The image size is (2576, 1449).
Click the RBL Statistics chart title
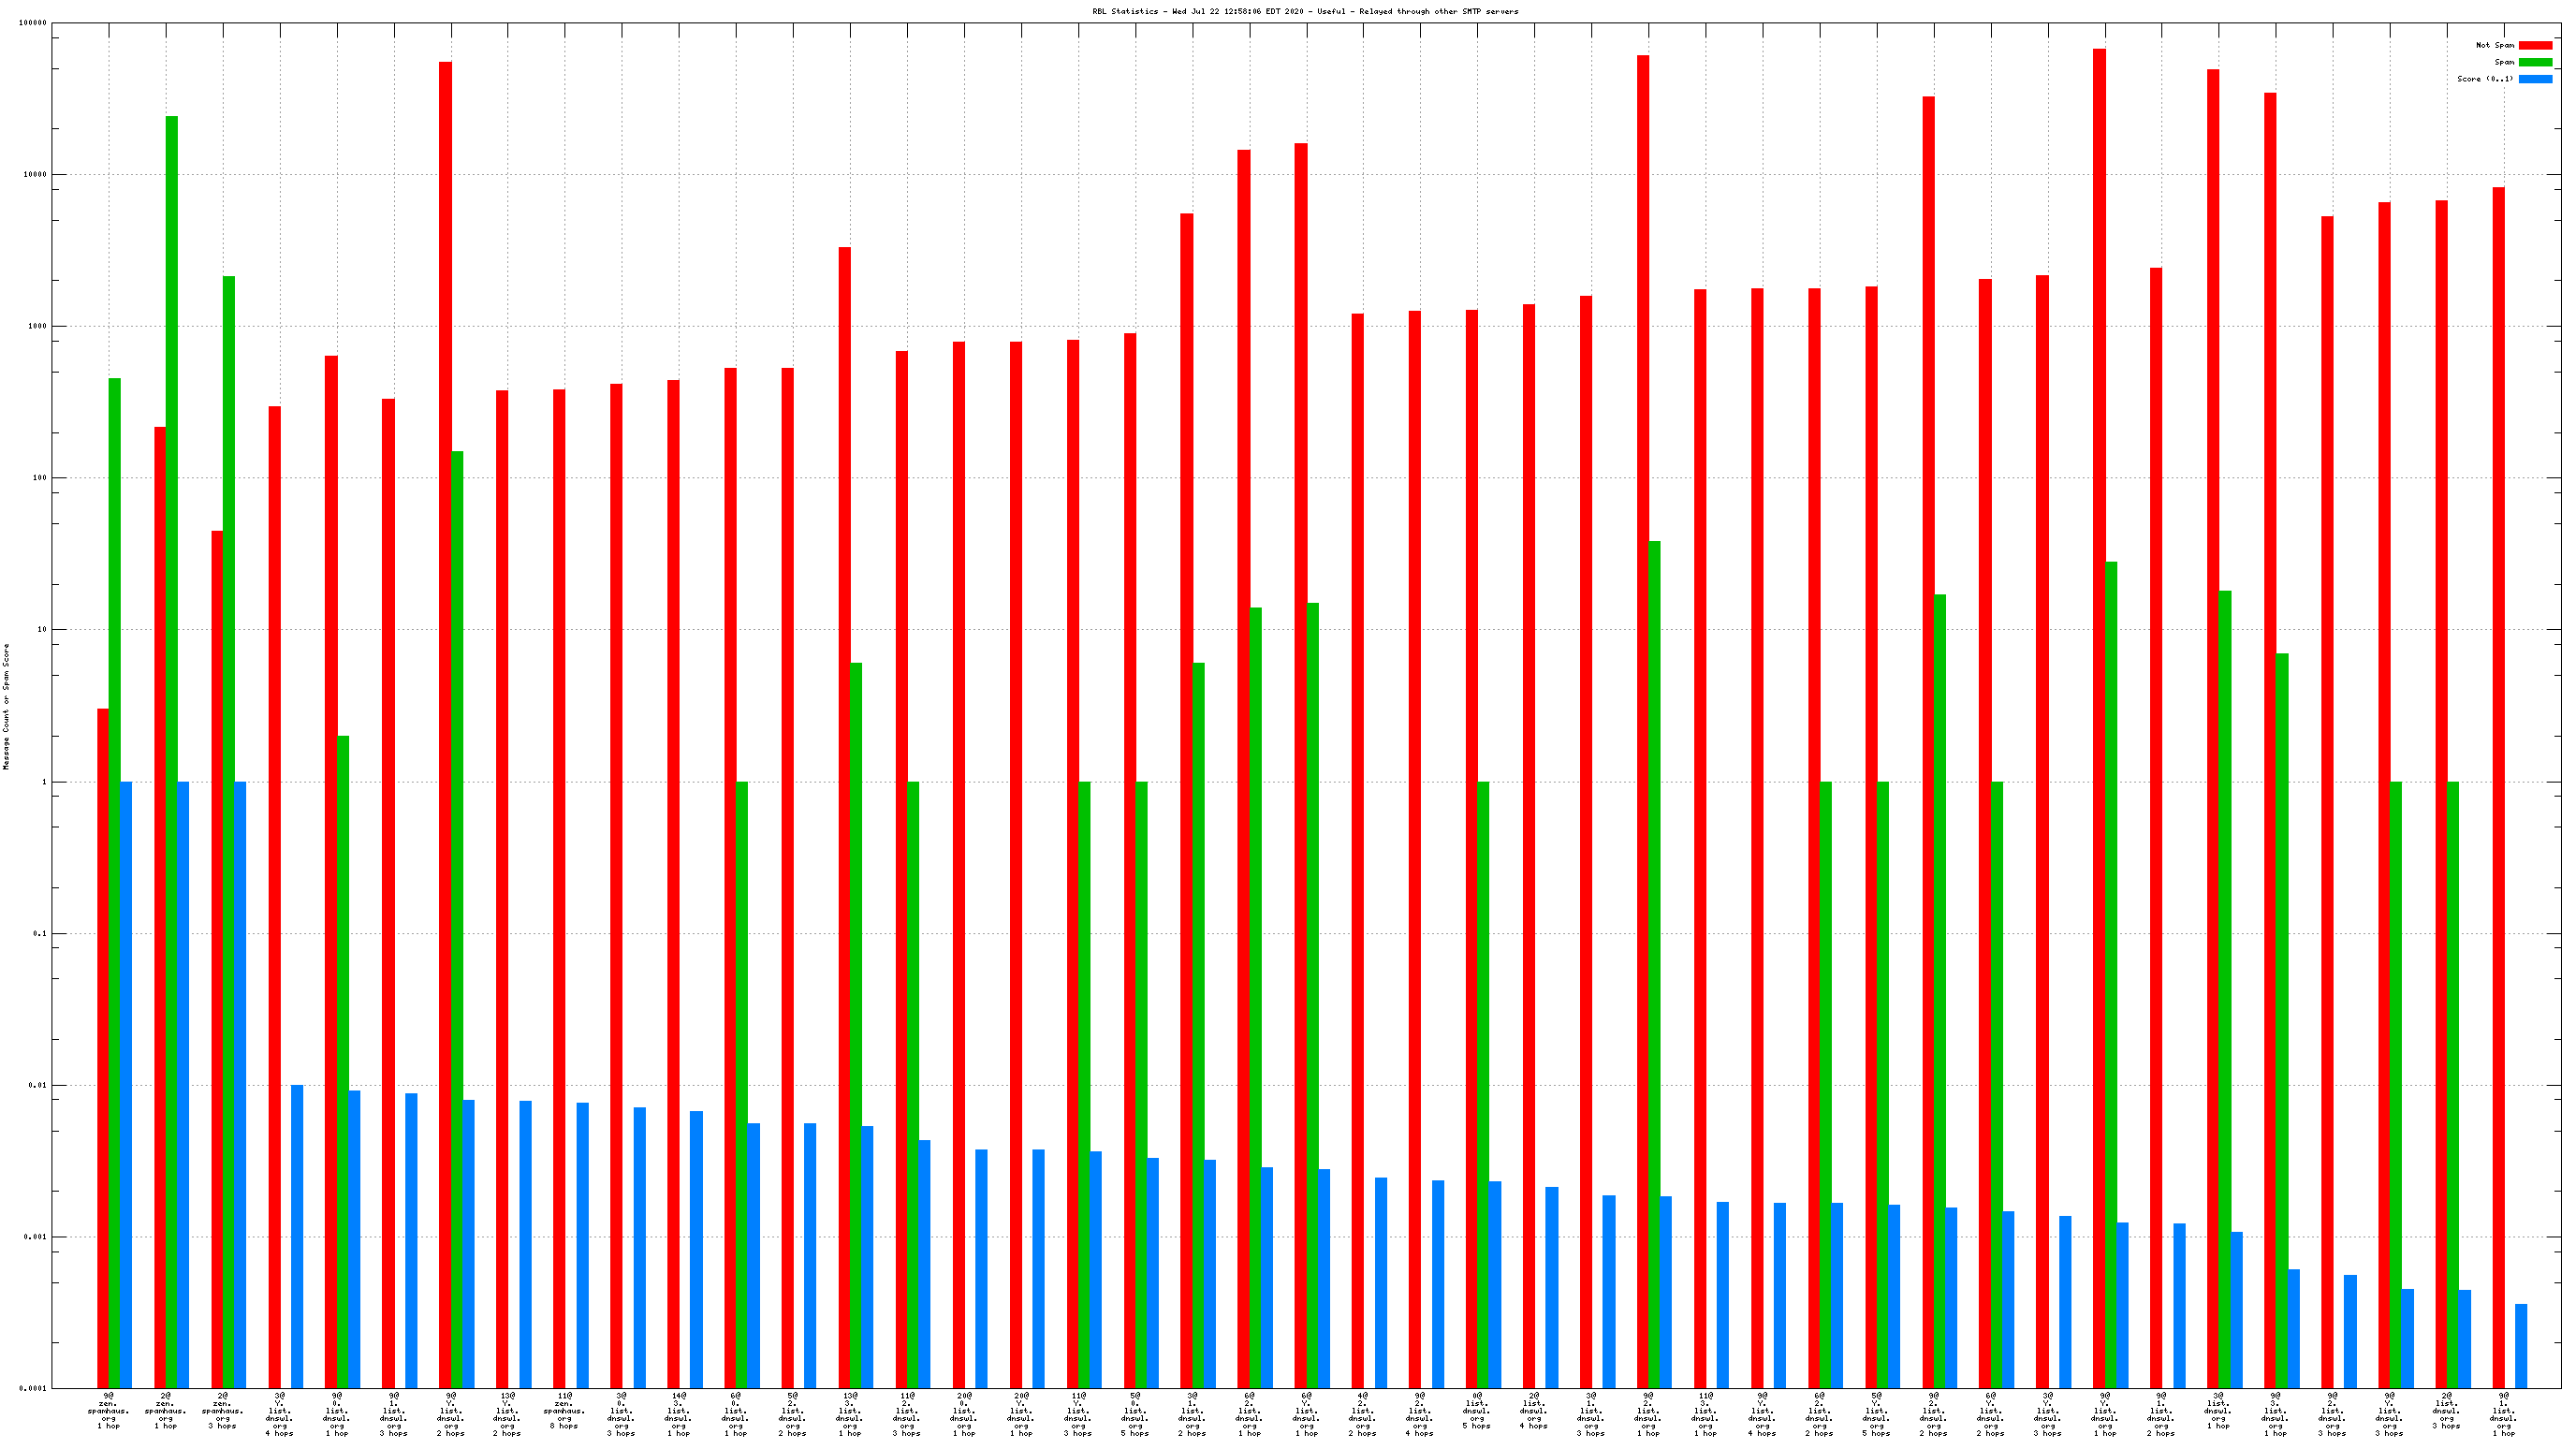tap(1304, 11)
